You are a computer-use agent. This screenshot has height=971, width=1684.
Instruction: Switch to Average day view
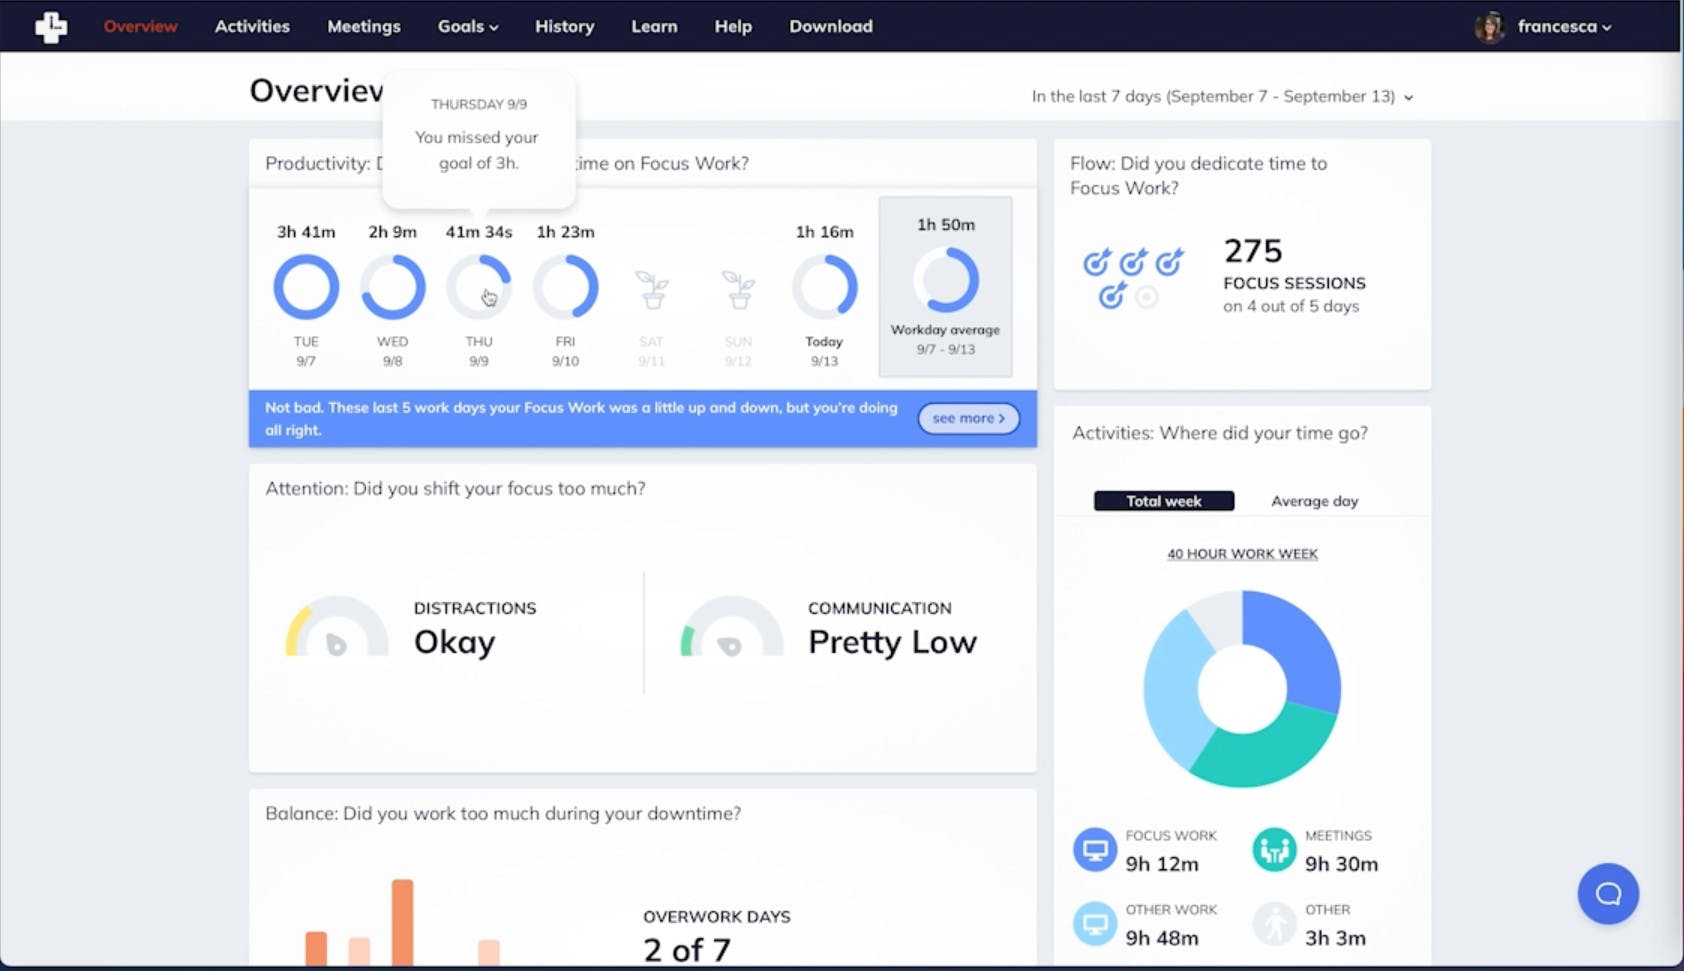[1314, 501]
